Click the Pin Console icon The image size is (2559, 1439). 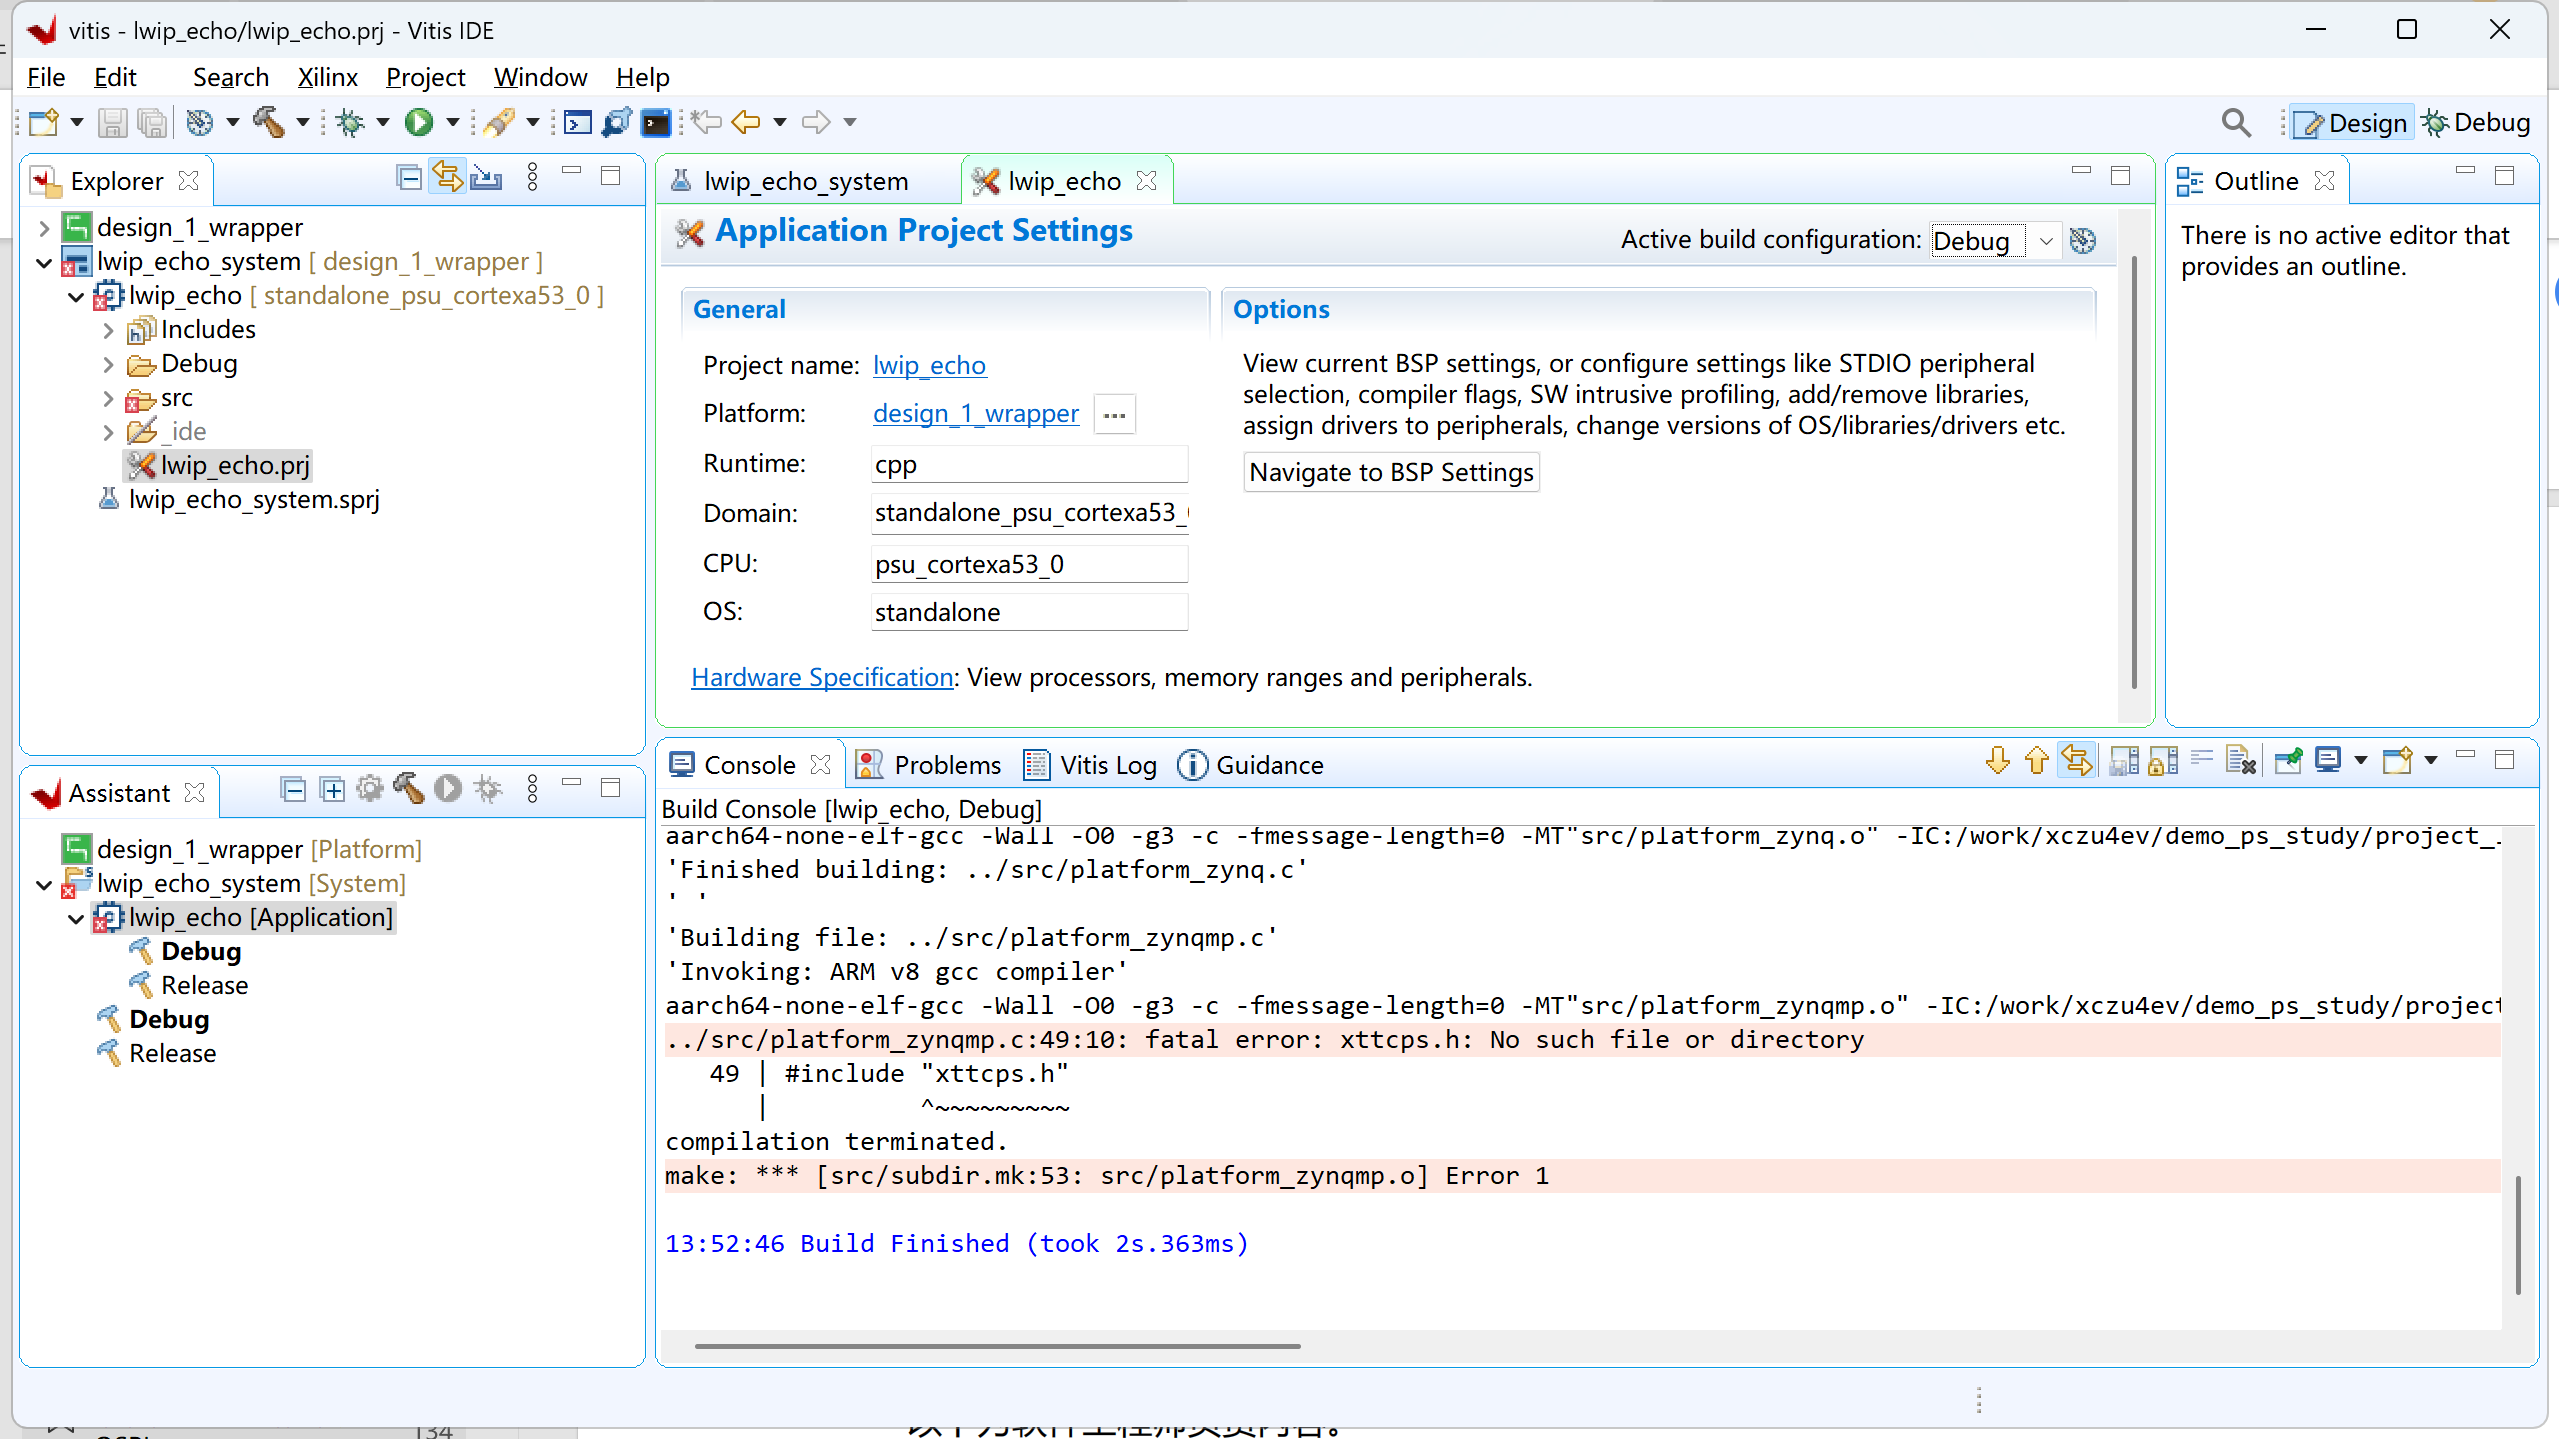[2288, 762]
